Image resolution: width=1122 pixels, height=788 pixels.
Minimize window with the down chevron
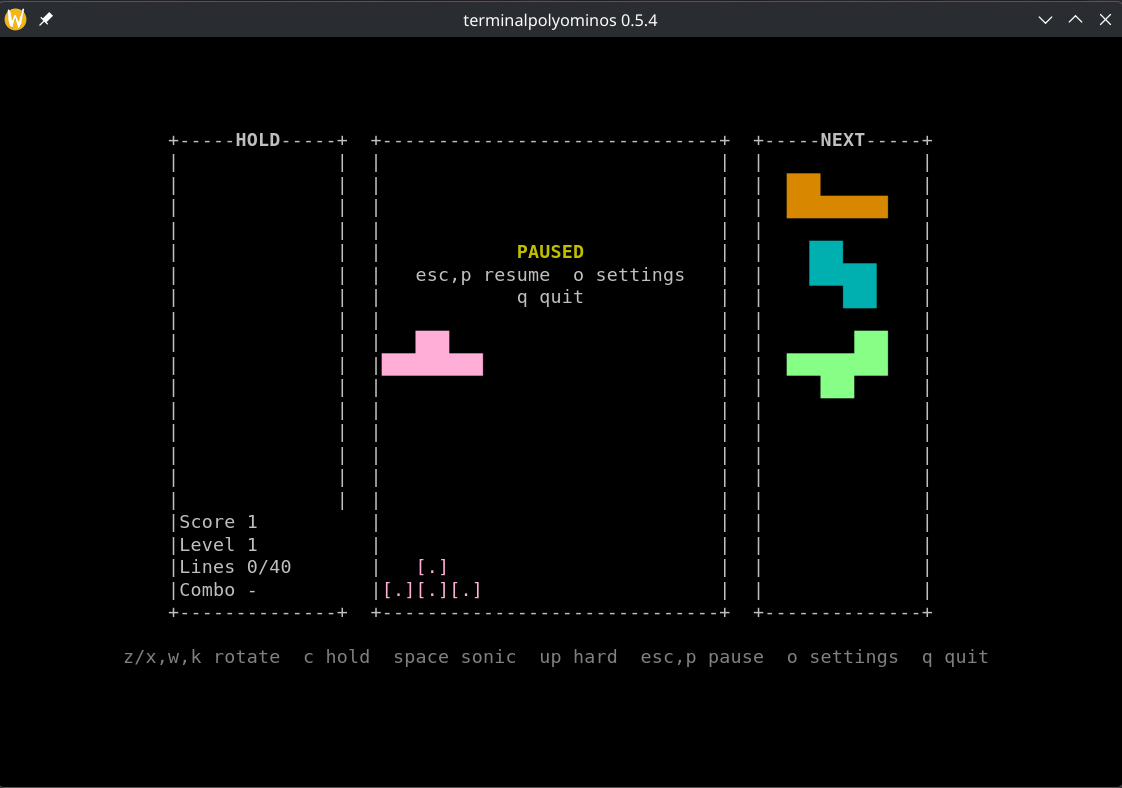(x=1045, y=20)
